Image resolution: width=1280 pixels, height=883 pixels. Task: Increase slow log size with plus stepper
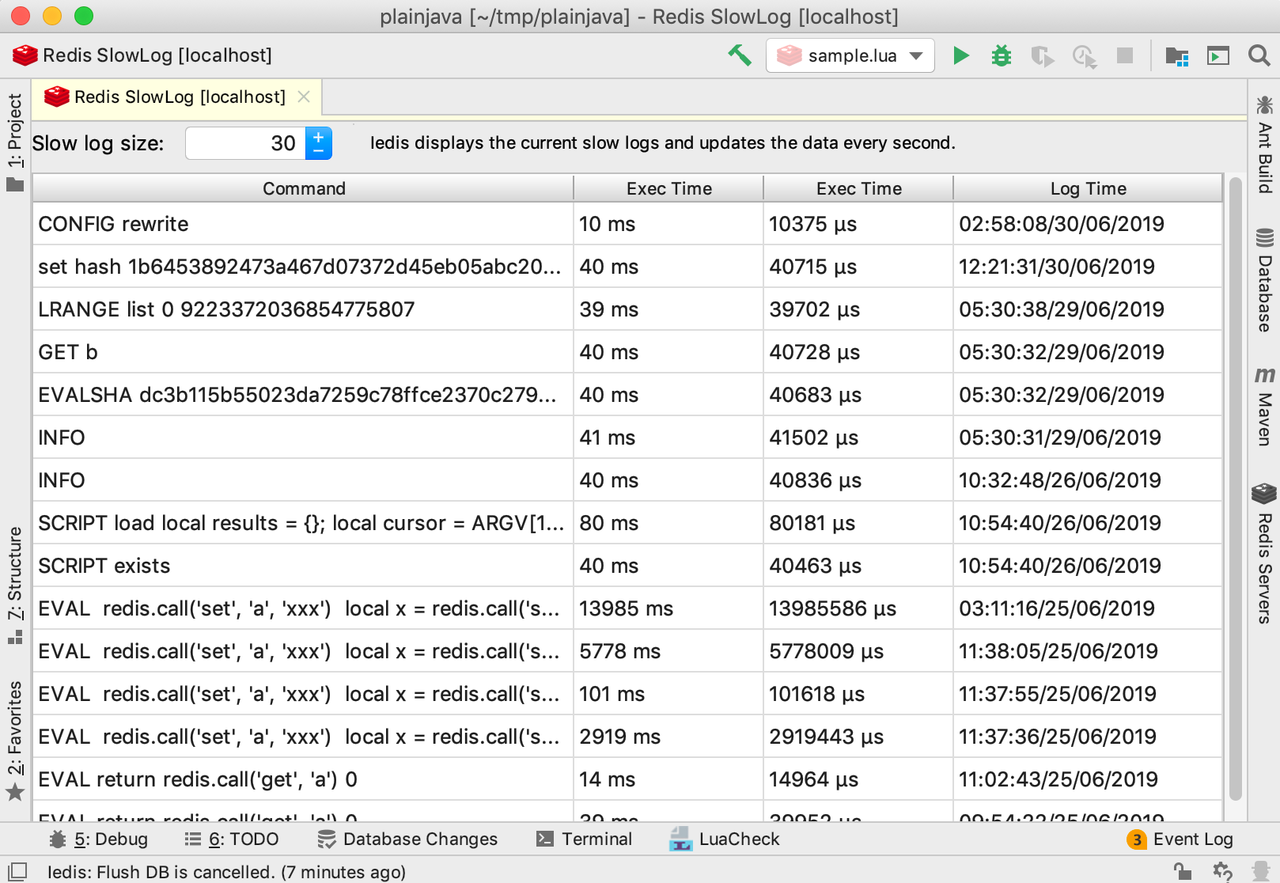[318, 136]
